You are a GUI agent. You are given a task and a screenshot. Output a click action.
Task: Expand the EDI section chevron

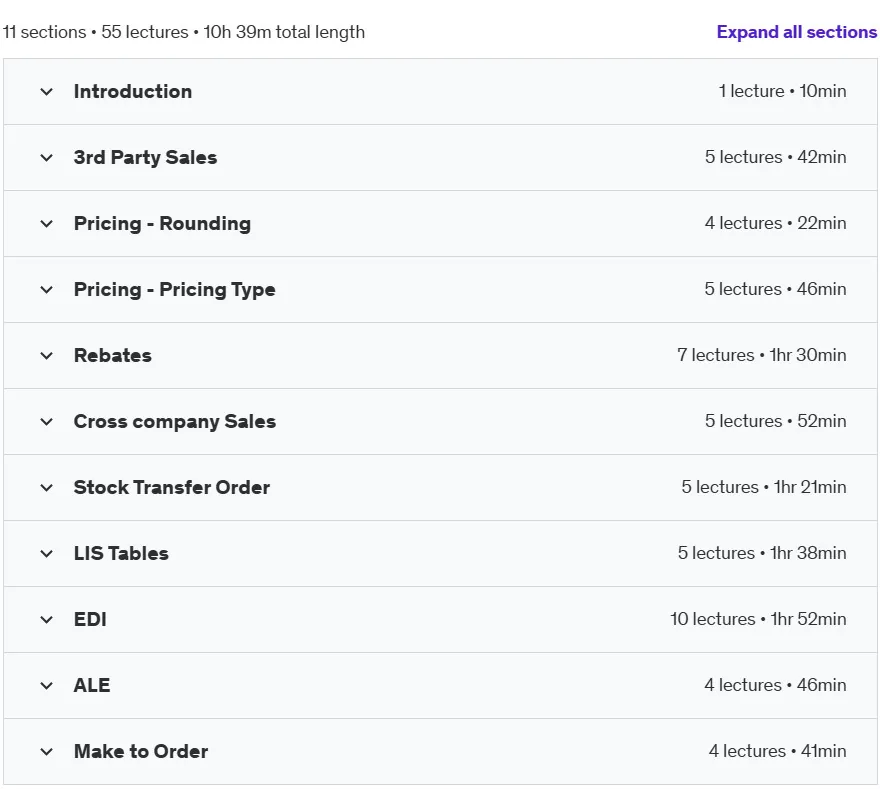(47, 620)
